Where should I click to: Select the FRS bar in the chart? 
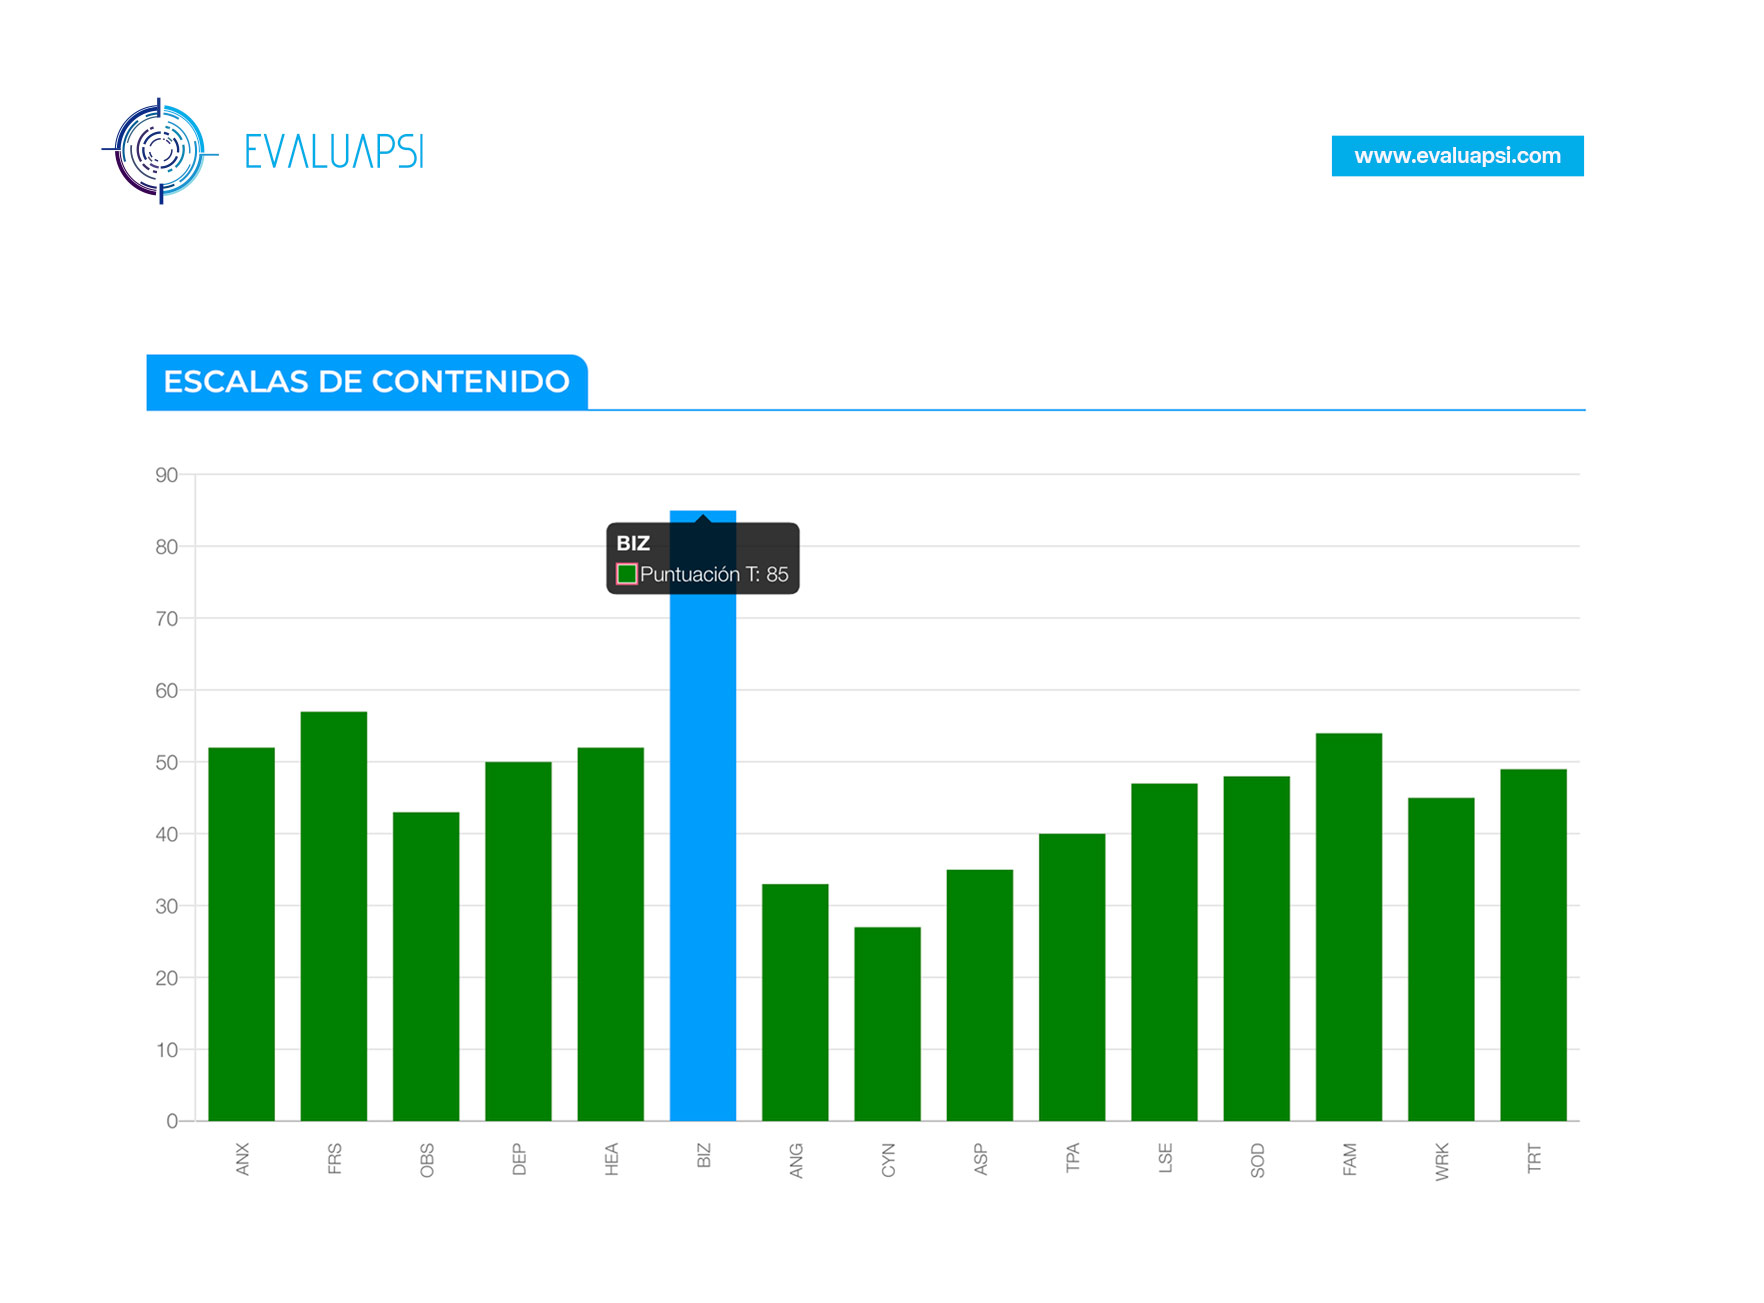[334, 916]
